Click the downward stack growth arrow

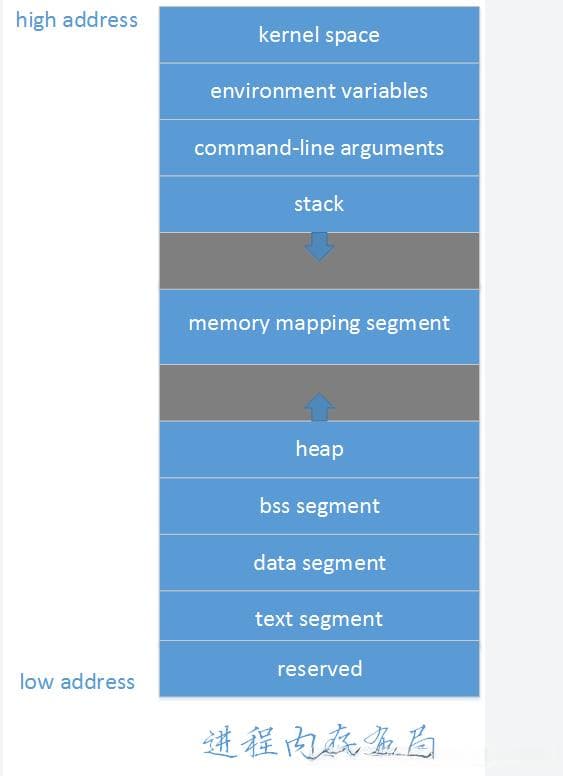[319, 246]
